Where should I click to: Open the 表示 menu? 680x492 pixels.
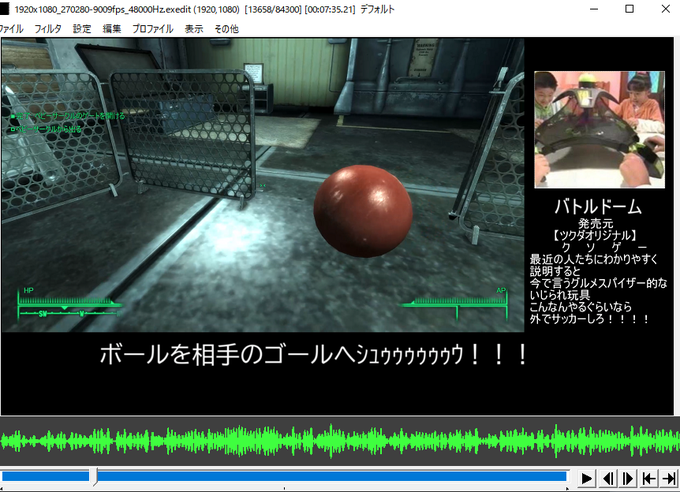point(194,29)
